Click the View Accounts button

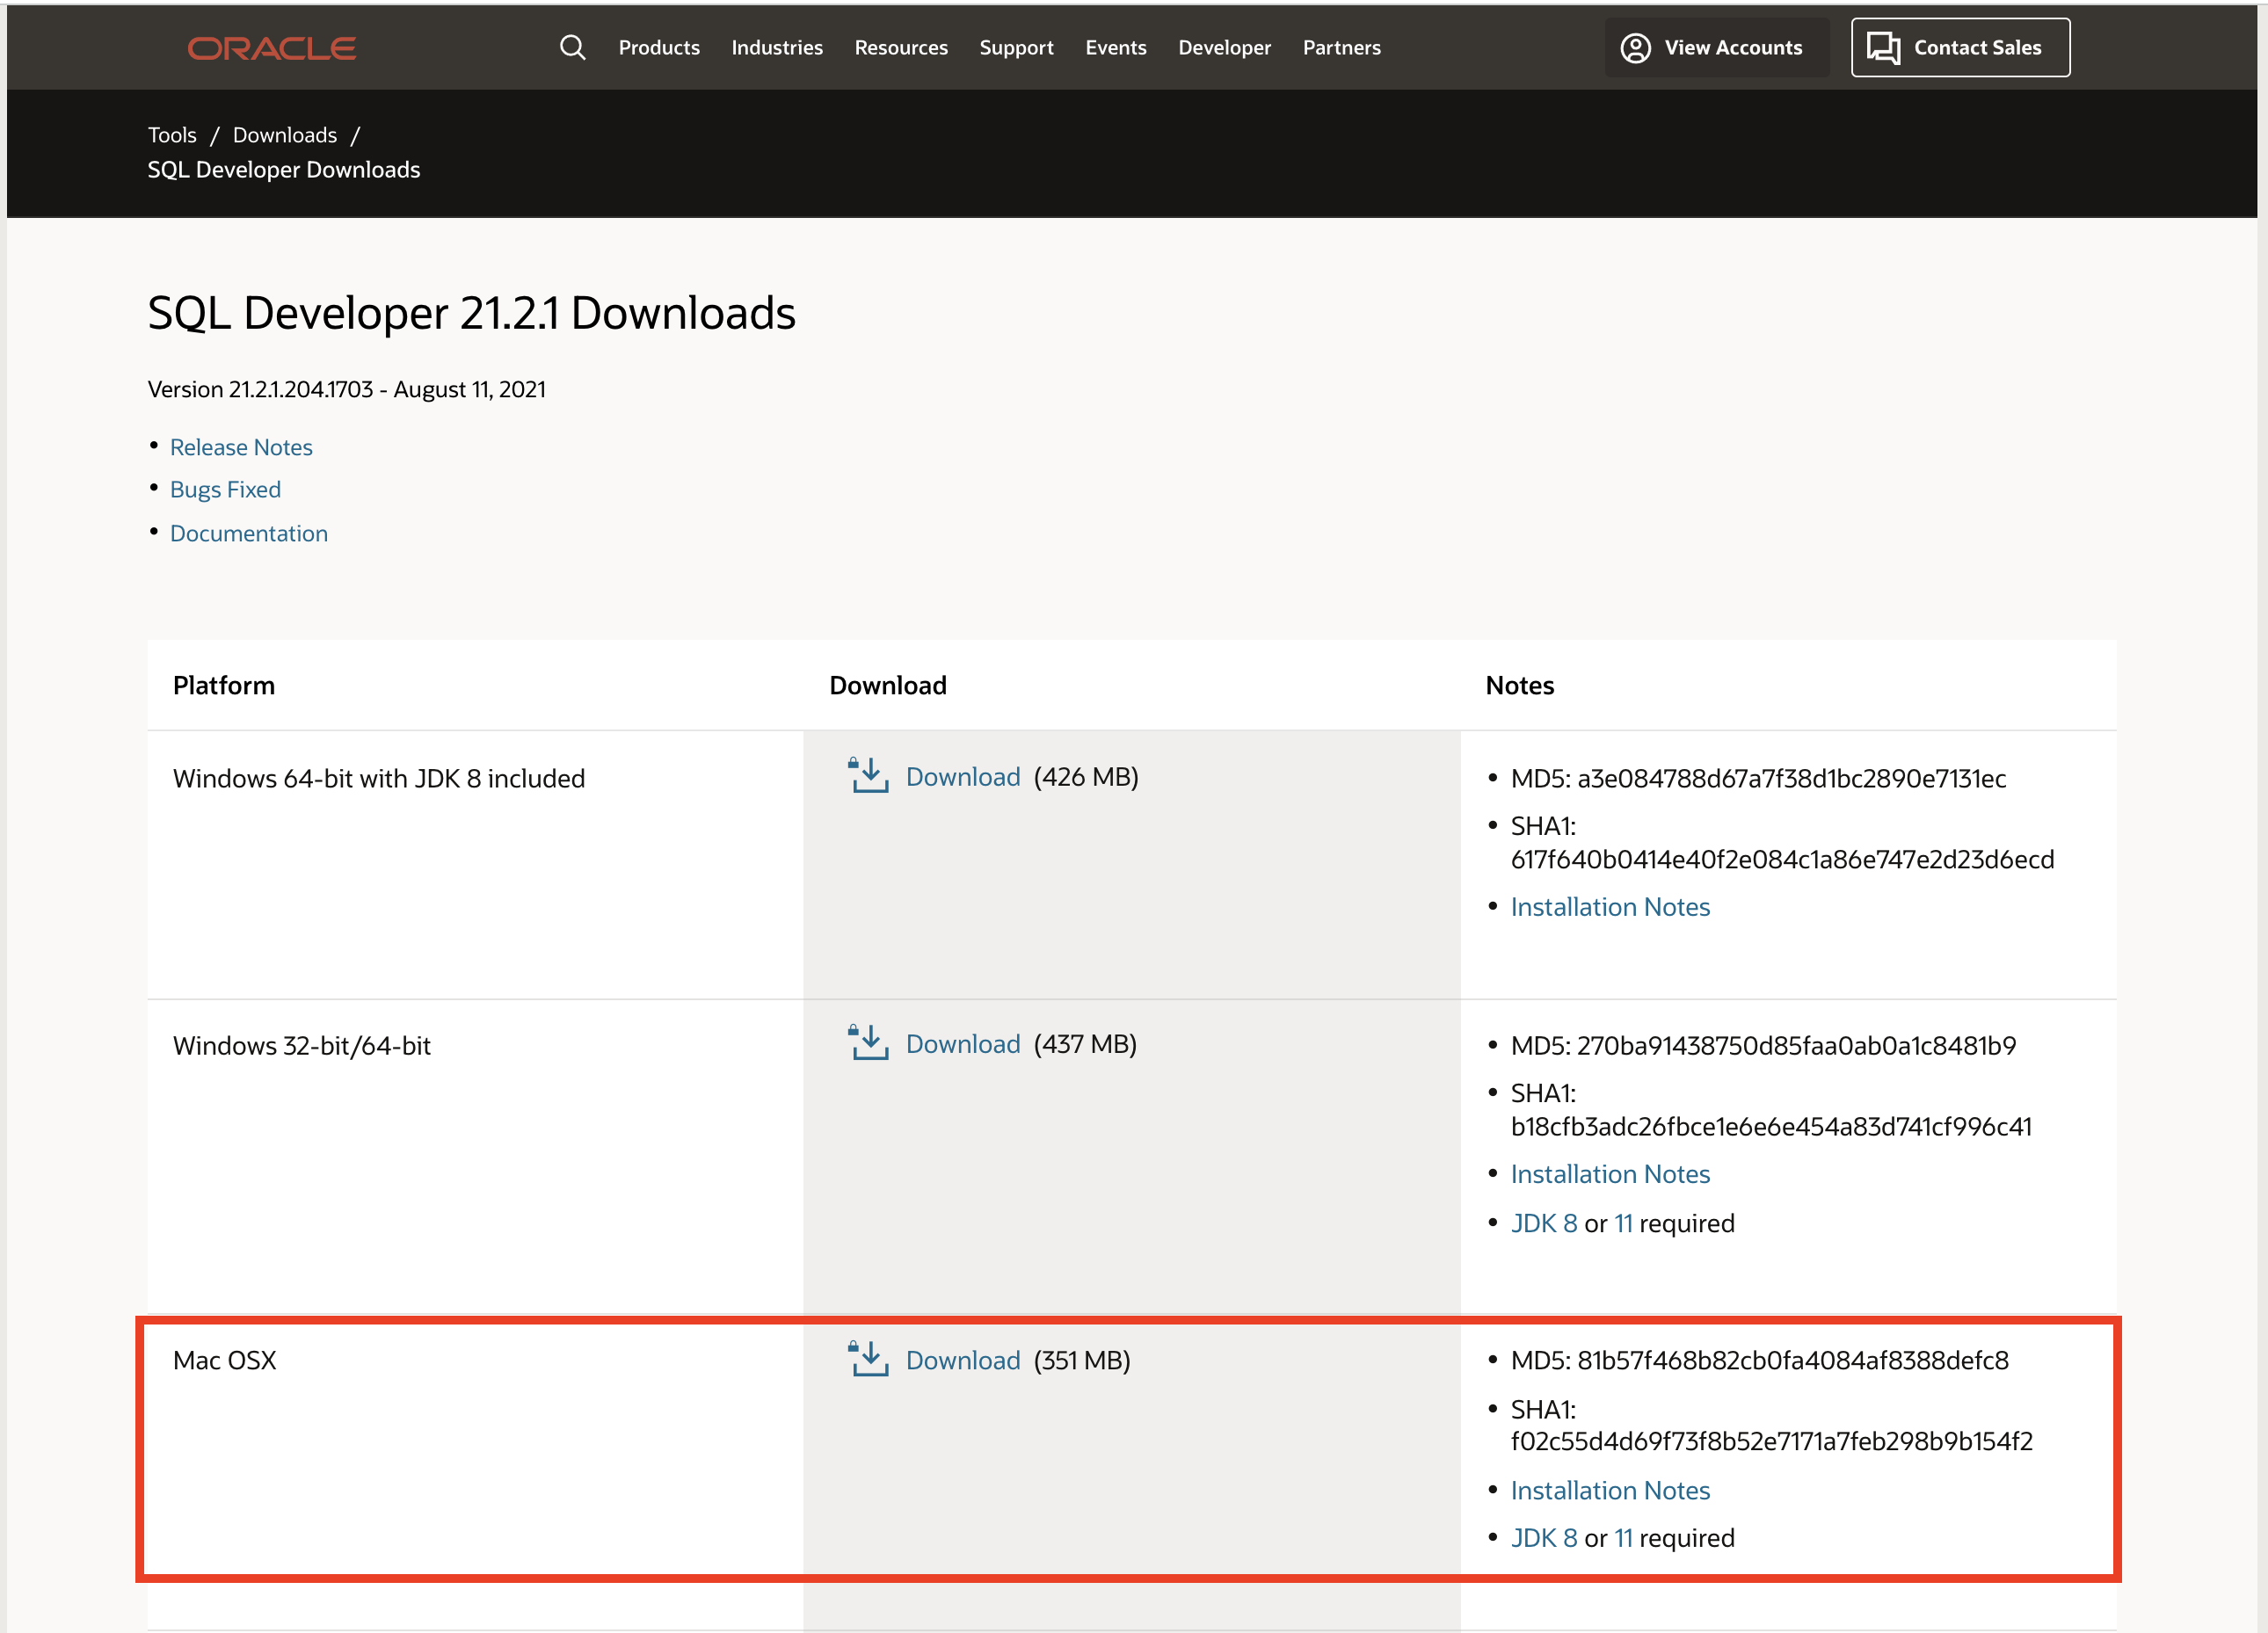(1717, 47)
